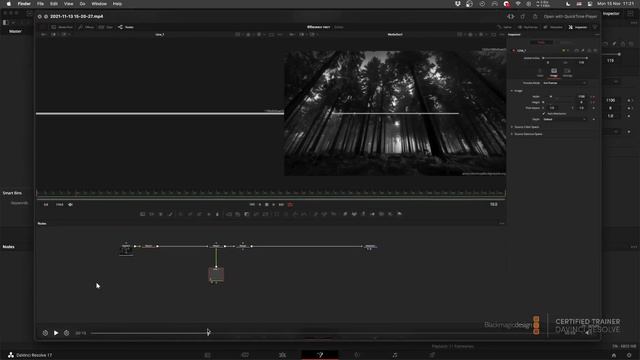Toggle the Media Pool button in the Fusion toolbar

pos(62,27)
